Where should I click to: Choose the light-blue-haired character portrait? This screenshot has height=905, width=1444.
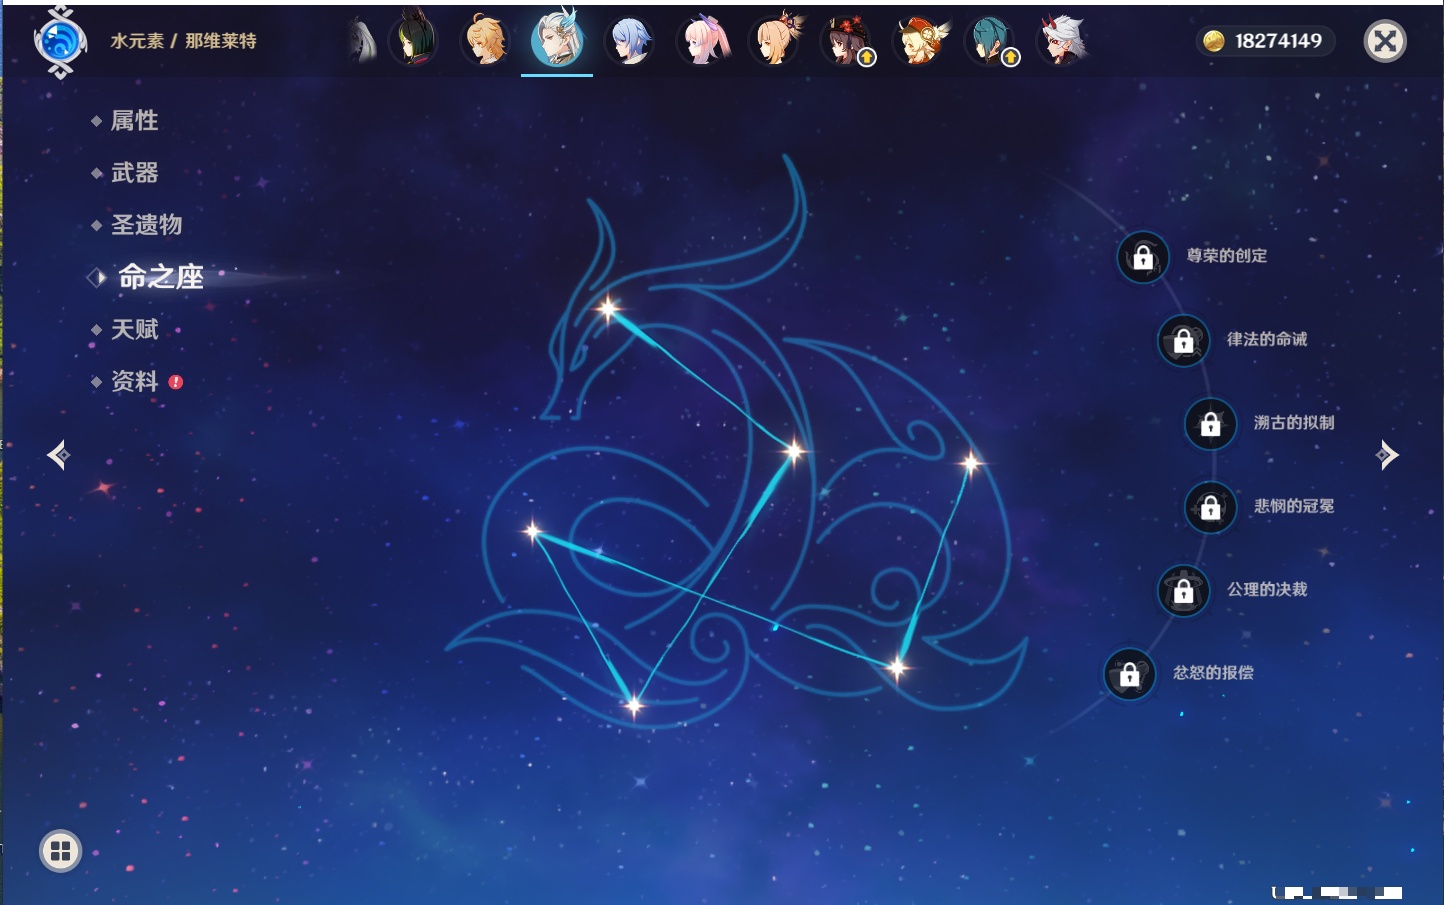(630, 41)
